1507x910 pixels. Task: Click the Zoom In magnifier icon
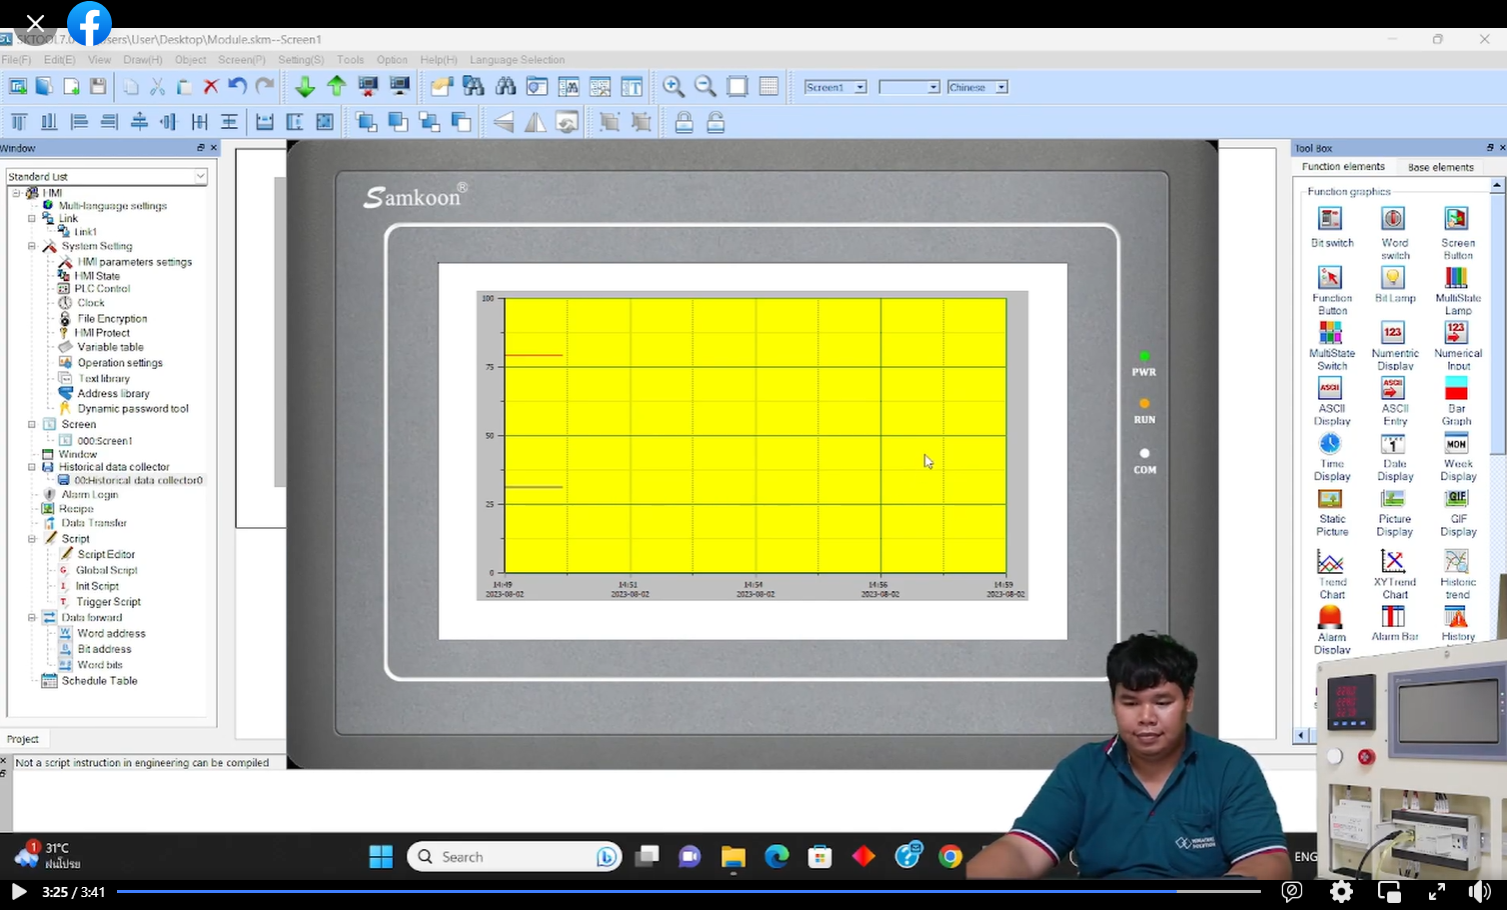[674, 87]
